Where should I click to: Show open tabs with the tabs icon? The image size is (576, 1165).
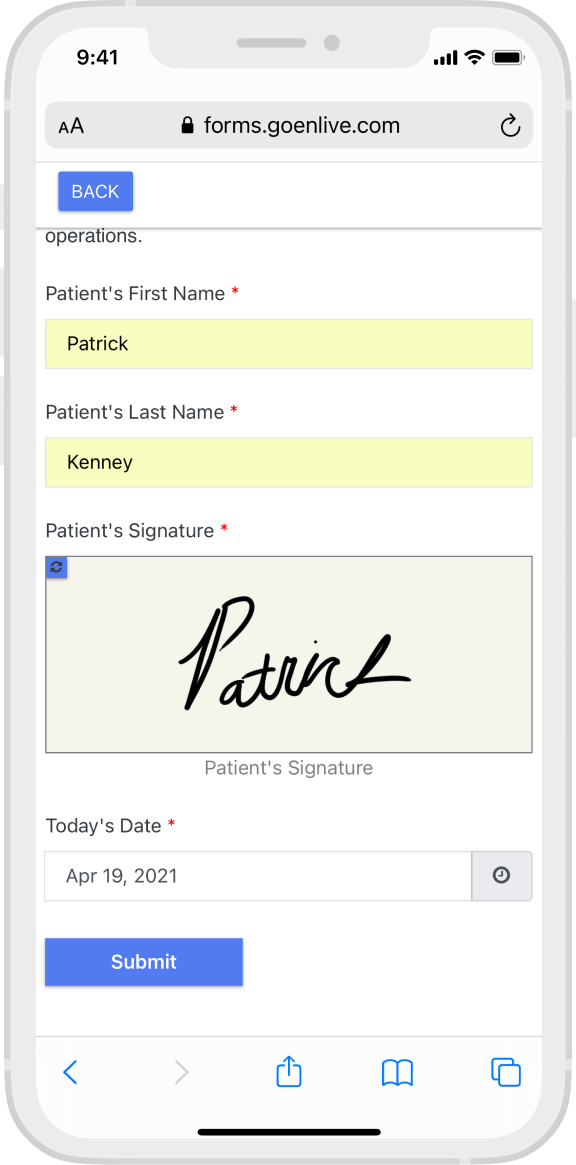point(506,1072)
